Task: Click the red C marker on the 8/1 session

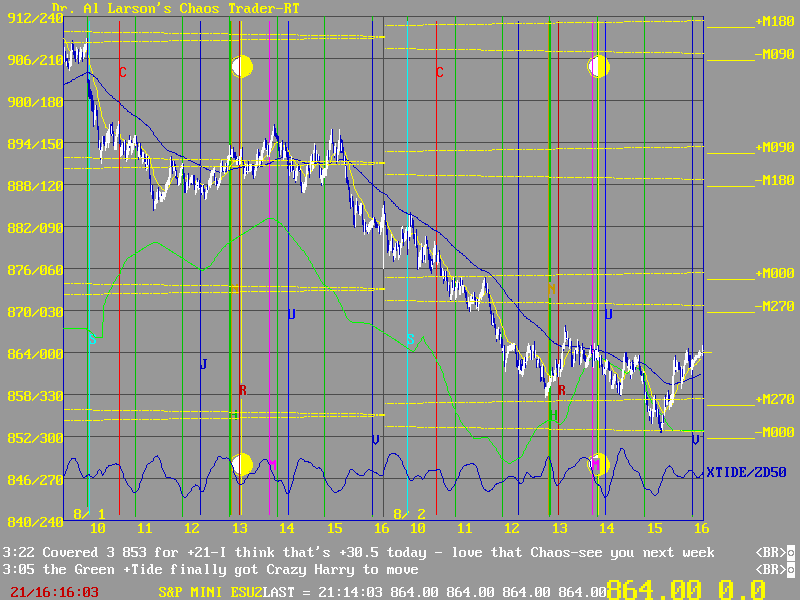Action: point(123,72)
